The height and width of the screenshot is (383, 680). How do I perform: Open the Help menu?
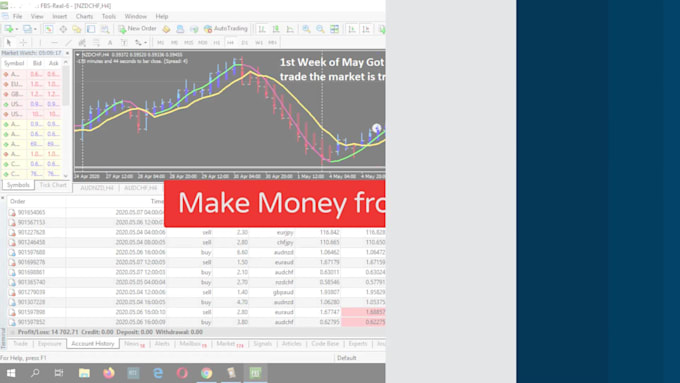point(162,16)
